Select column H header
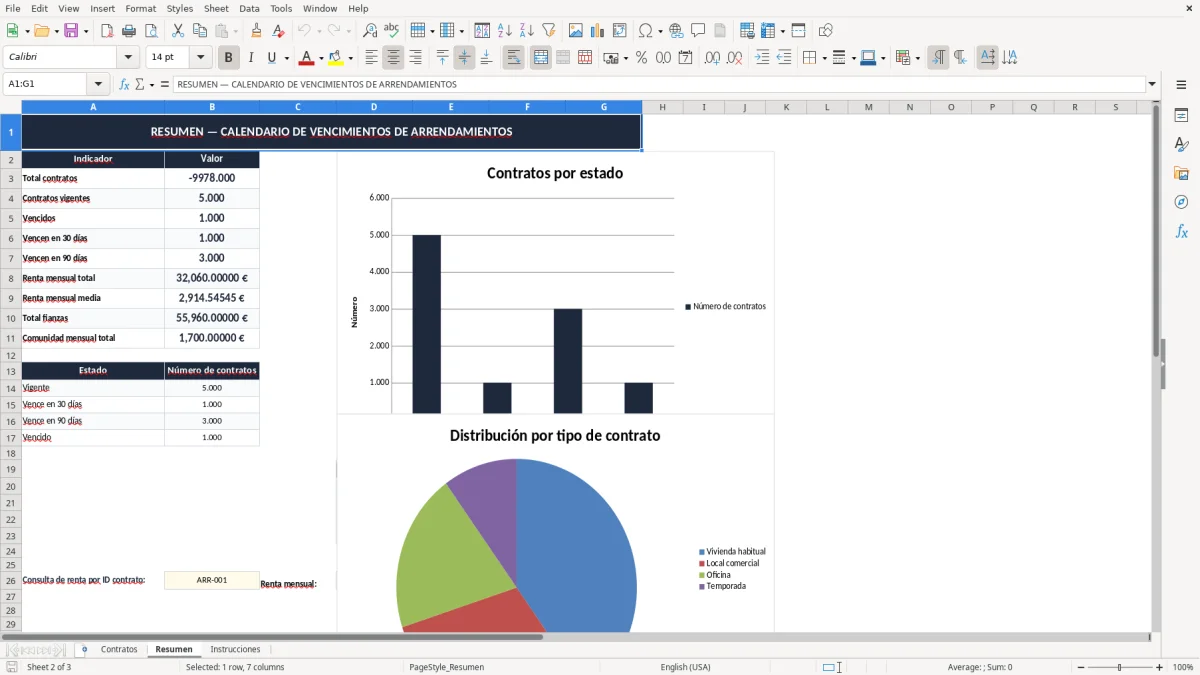 662,107
